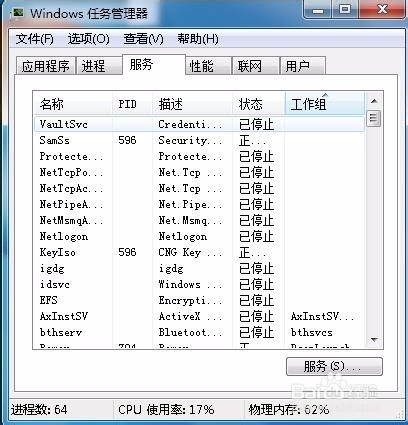The image size is (408, 425).
Task: Sort by the 描述 column header
Action: 192,104
